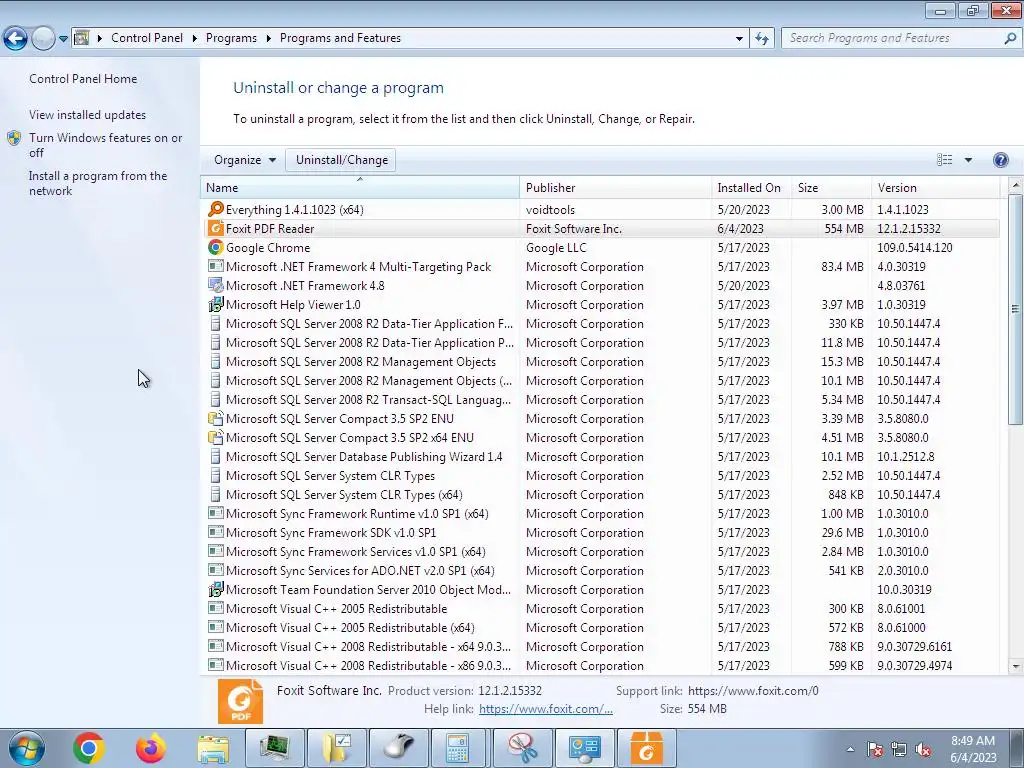Click the SQL Server Compact 3.5 SP2 ENU icon
This screenshot has height=768, width=1024.
(216, 419)
